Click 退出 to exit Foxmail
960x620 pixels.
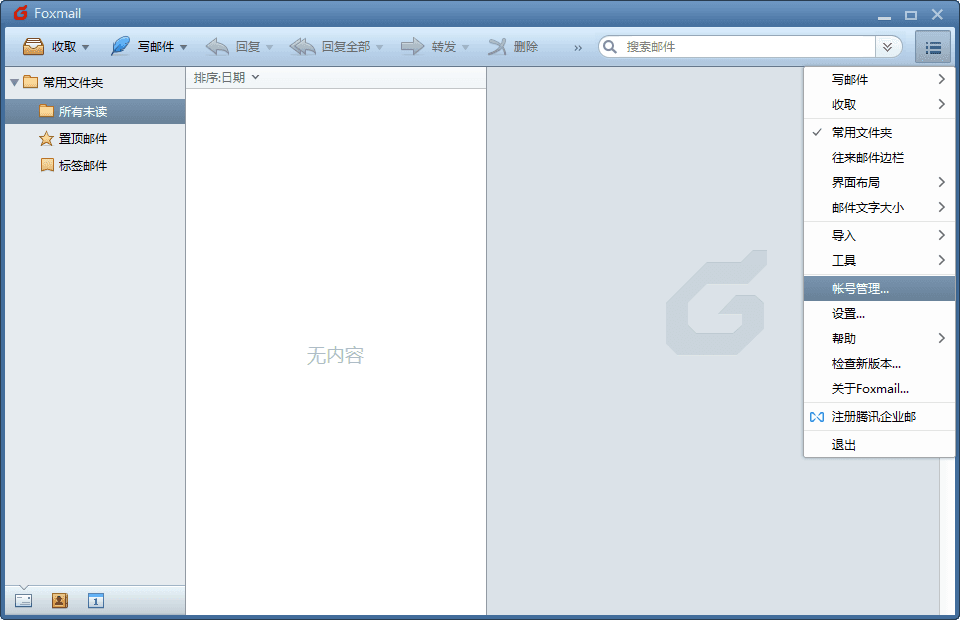point(844,445)
